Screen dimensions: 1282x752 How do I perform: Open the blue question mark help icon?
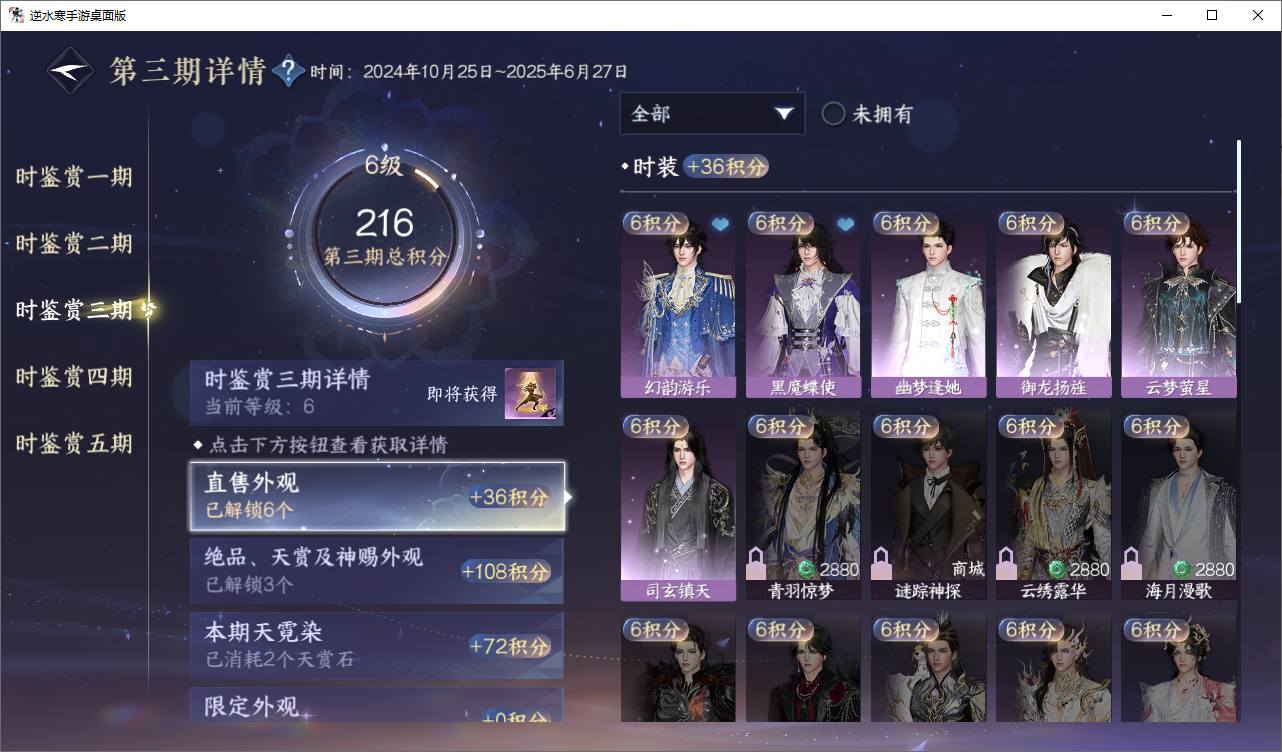point(288,71)
